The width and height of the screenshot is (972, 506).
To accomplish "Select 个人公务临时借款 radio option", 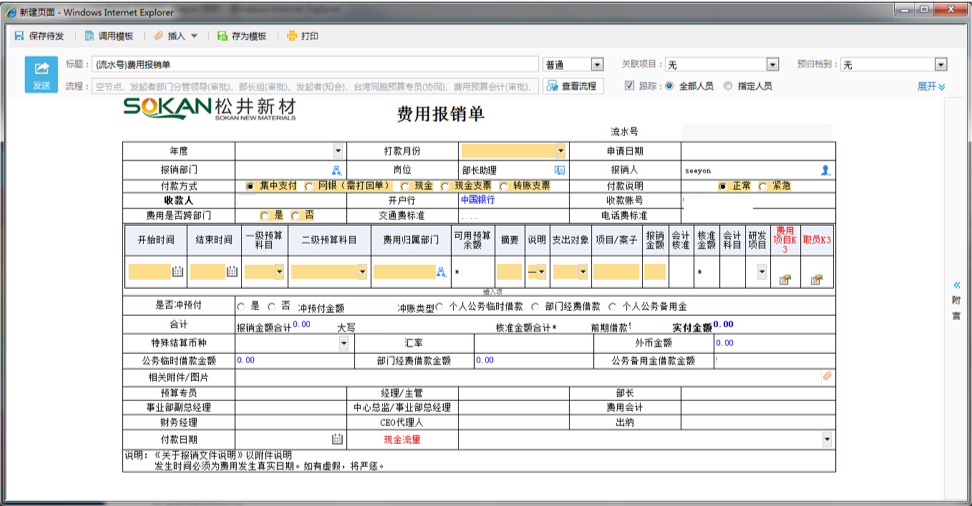I will (440, 306).
